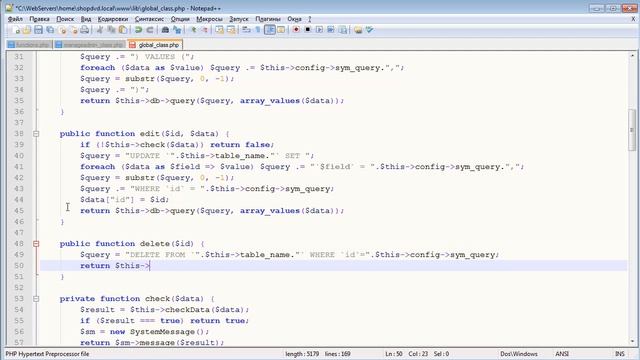This screenshot has width=640, height=360.
Task: Run macro multiple times icon
Action: (331, 30)
